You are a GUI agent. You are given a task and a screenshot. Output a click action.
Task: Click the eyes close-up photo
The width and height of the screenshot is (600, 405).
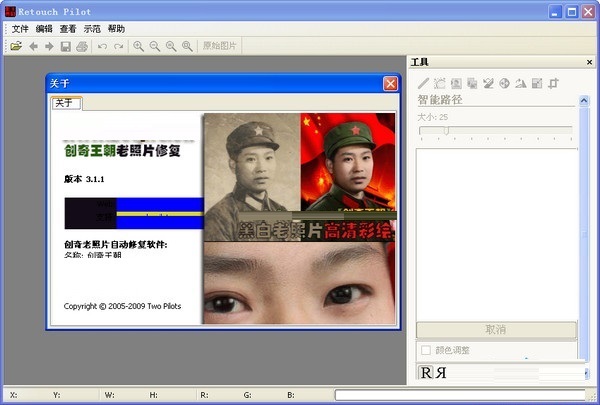click(x=299, y=283)
